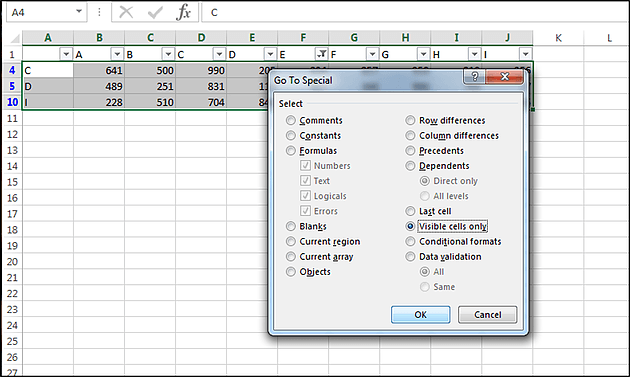Click the formula bar expand dots handle

coord(99,12)
